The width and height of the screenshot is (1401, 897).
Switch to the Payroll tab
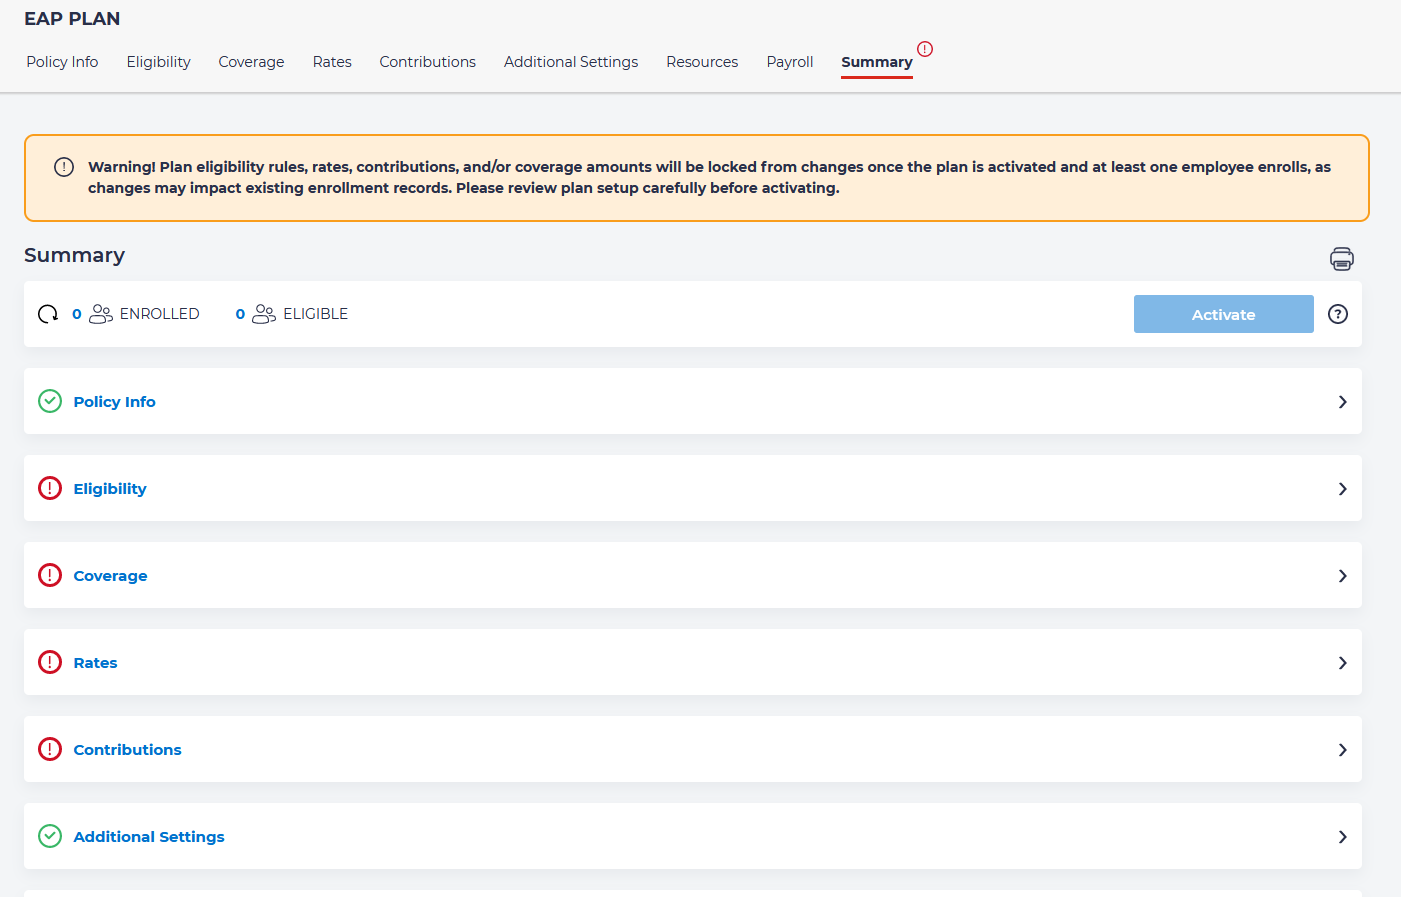pyautogui.click(x=789, y=62)
